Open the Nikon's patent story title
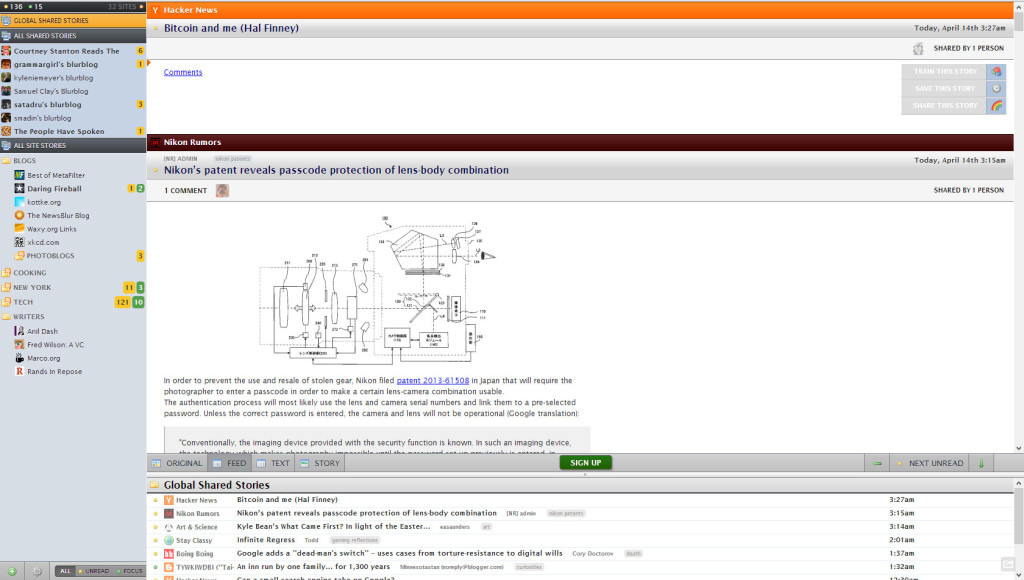The image size is (1024, 580). 336,170
